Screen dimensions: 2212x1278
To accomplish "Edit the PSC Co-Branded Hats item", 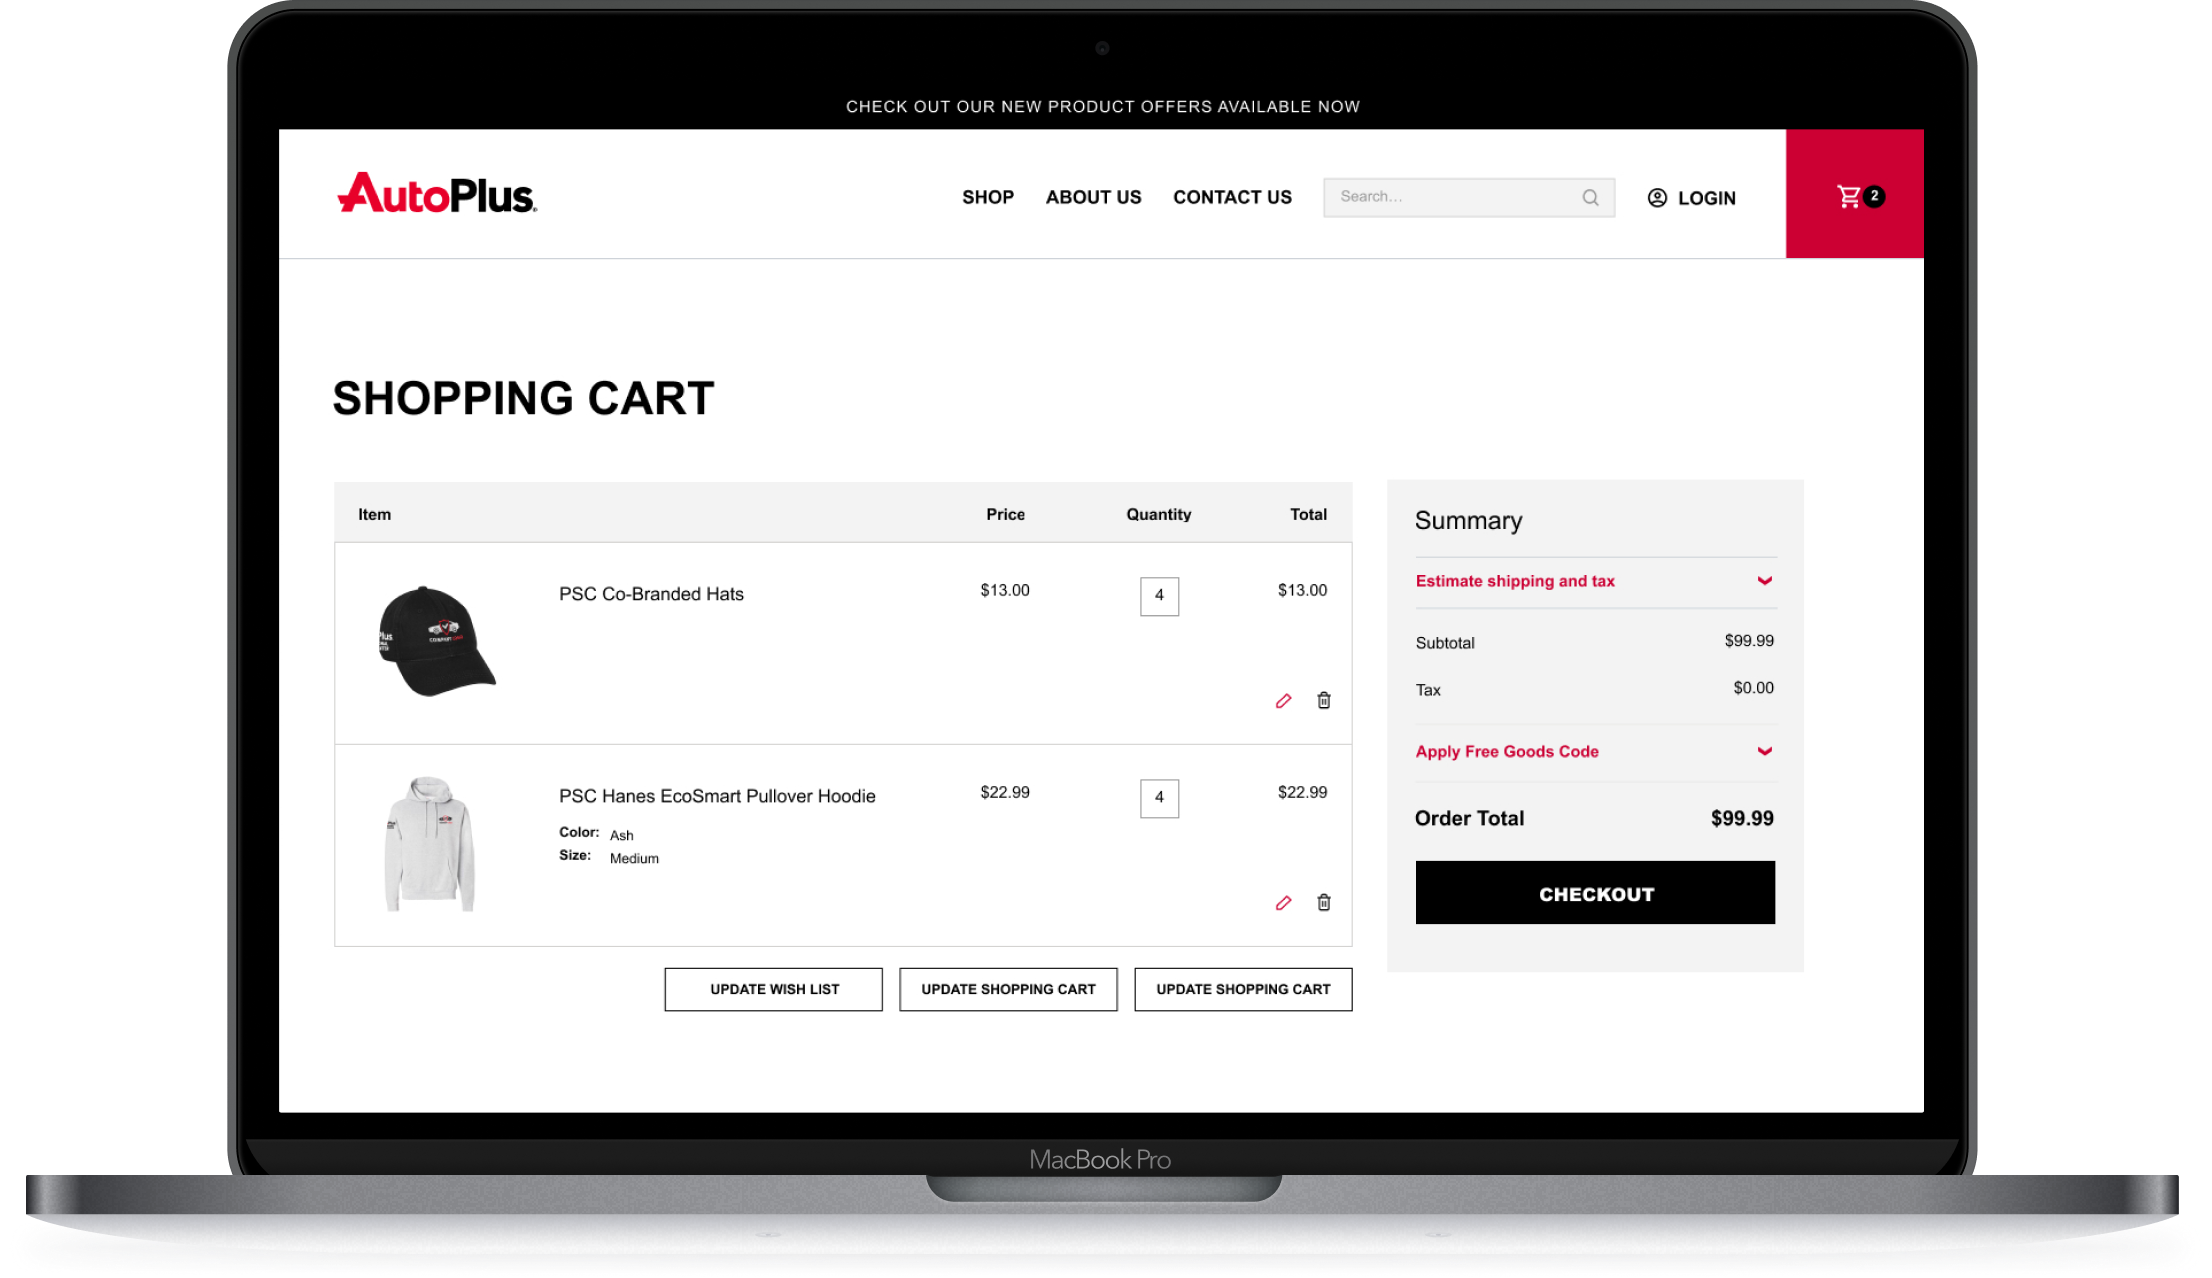I will tap(1283, 701).
